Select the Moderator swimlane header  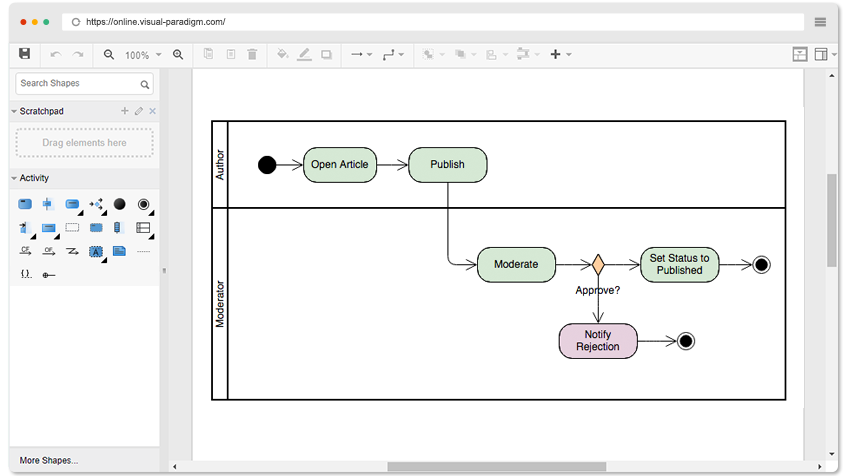point(220,304)
